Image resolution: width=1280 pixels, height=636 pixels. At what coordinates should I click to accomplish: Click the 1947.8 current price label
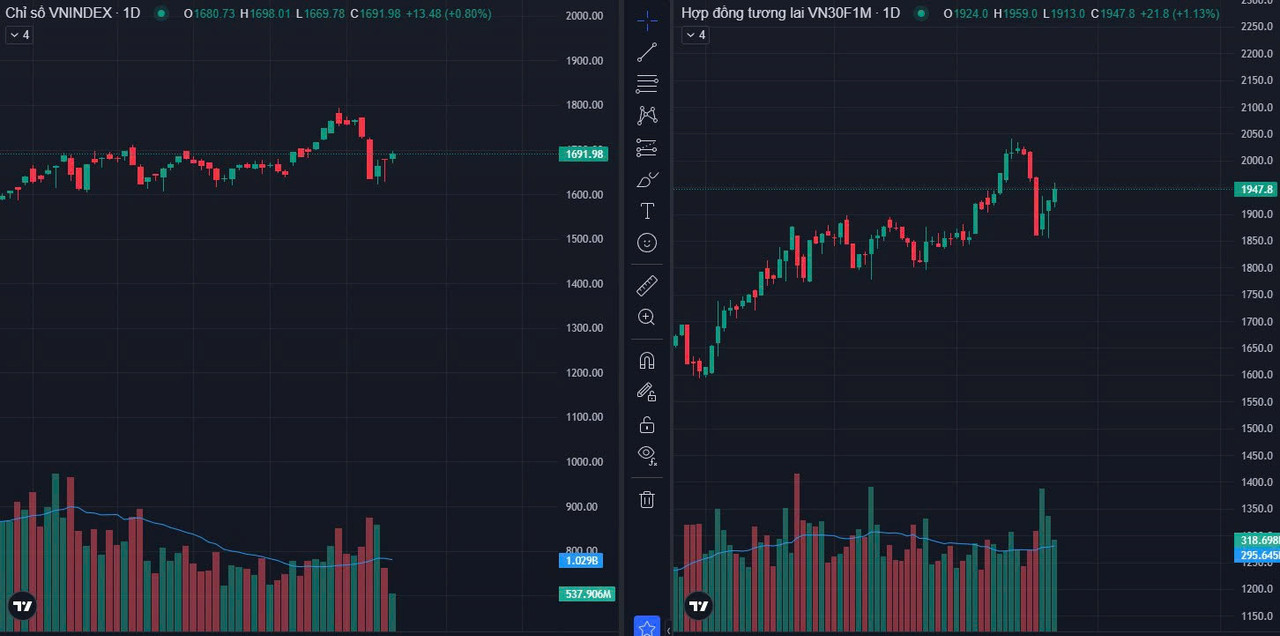click(x=1257, y=189)
